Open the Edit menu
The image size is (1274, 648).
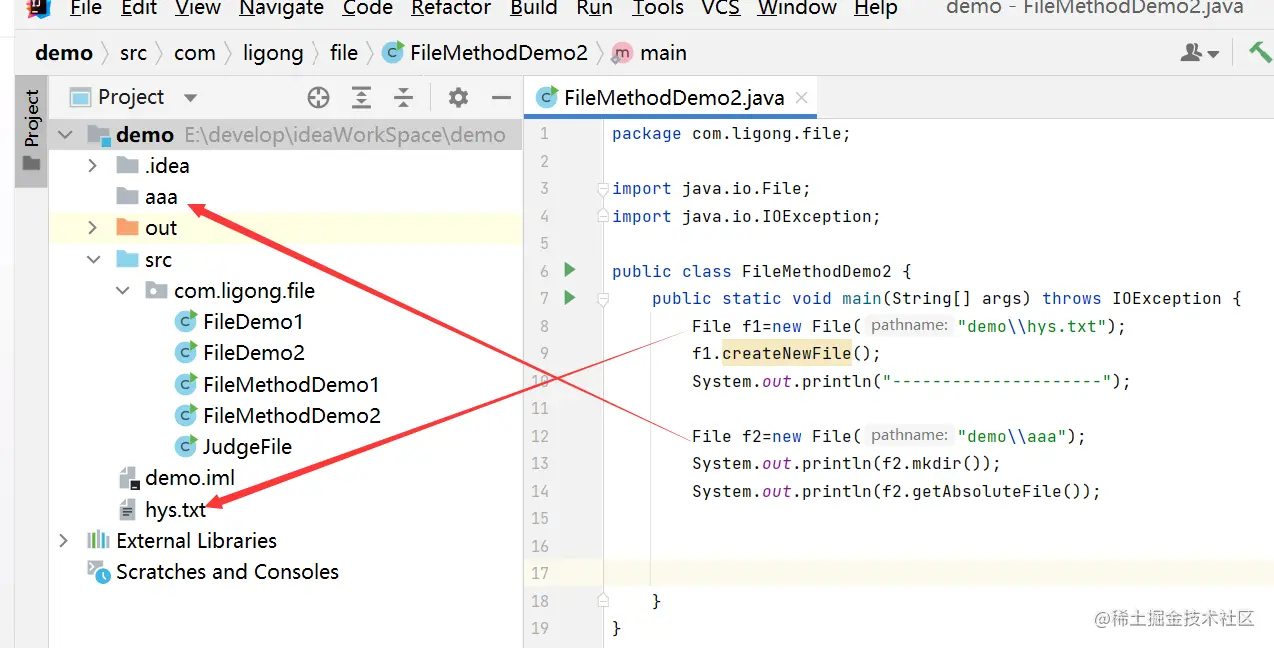139,8
